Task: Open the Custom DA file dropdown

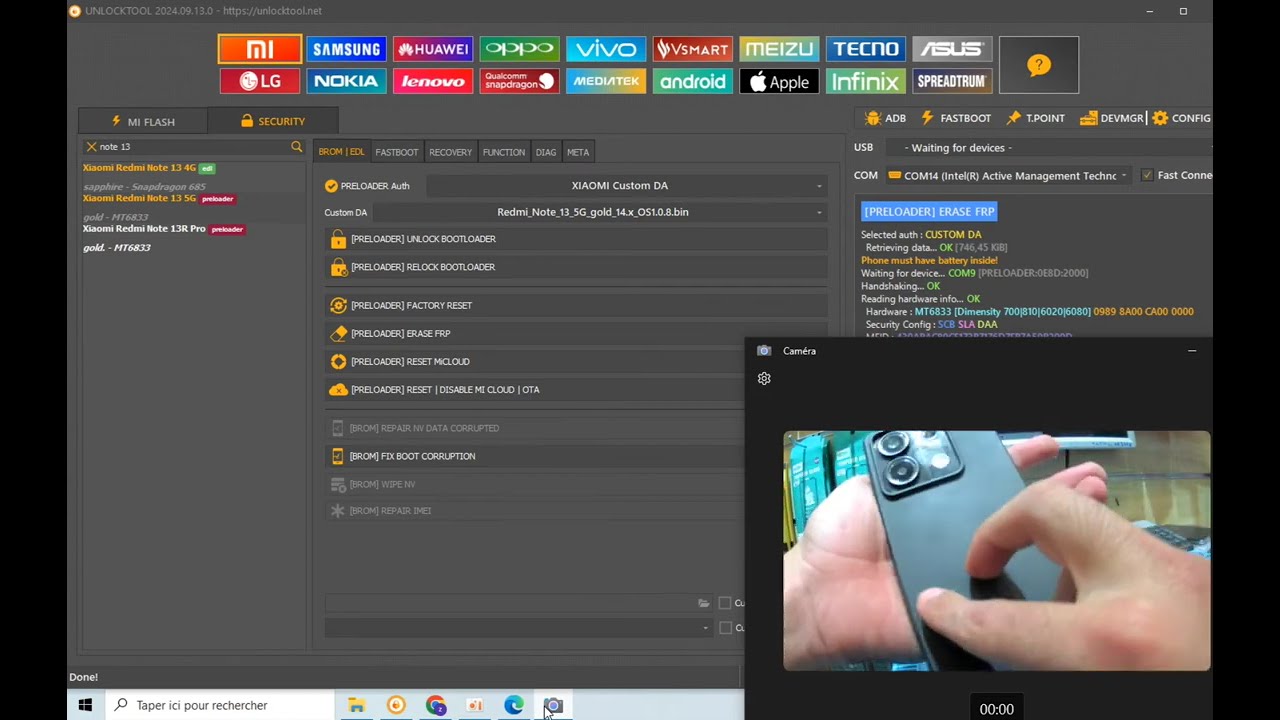Action: [x=600, y=212]
